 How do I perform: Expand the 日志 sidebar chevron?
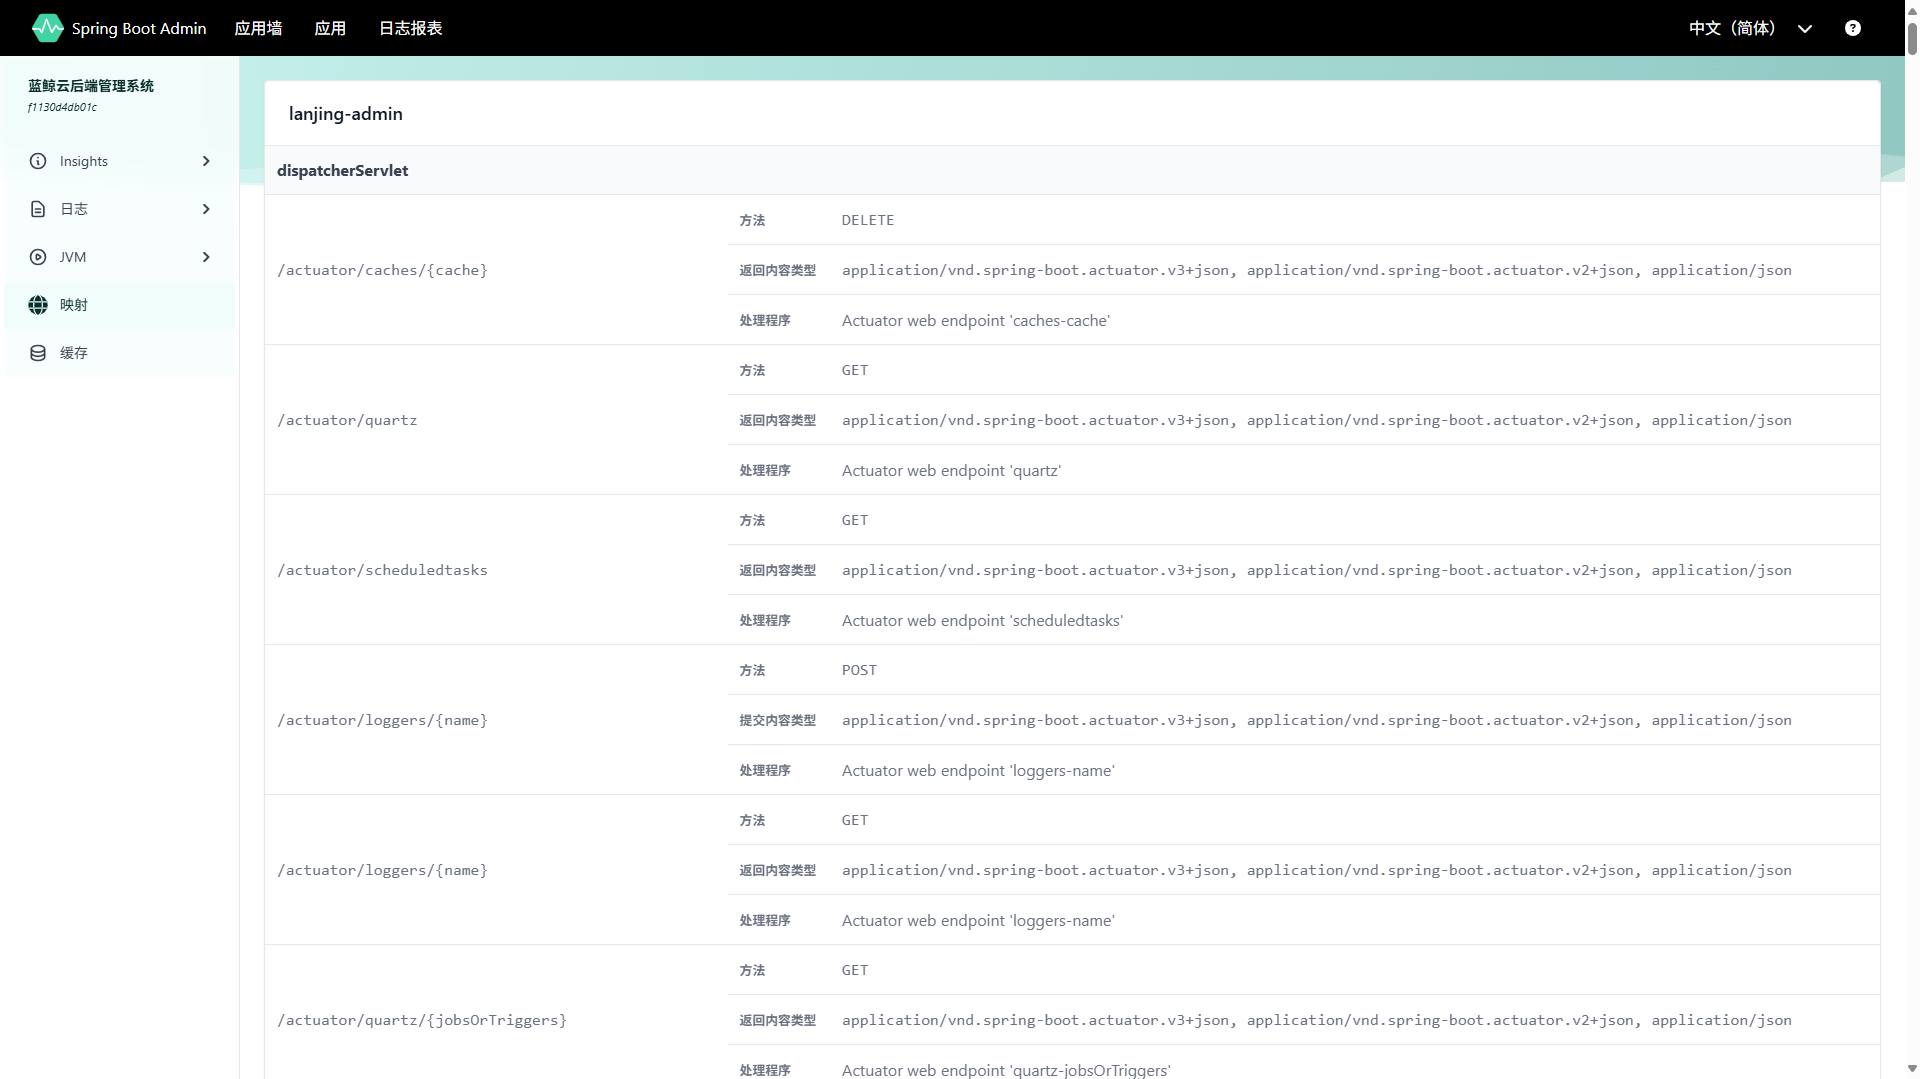pos(206,209)
